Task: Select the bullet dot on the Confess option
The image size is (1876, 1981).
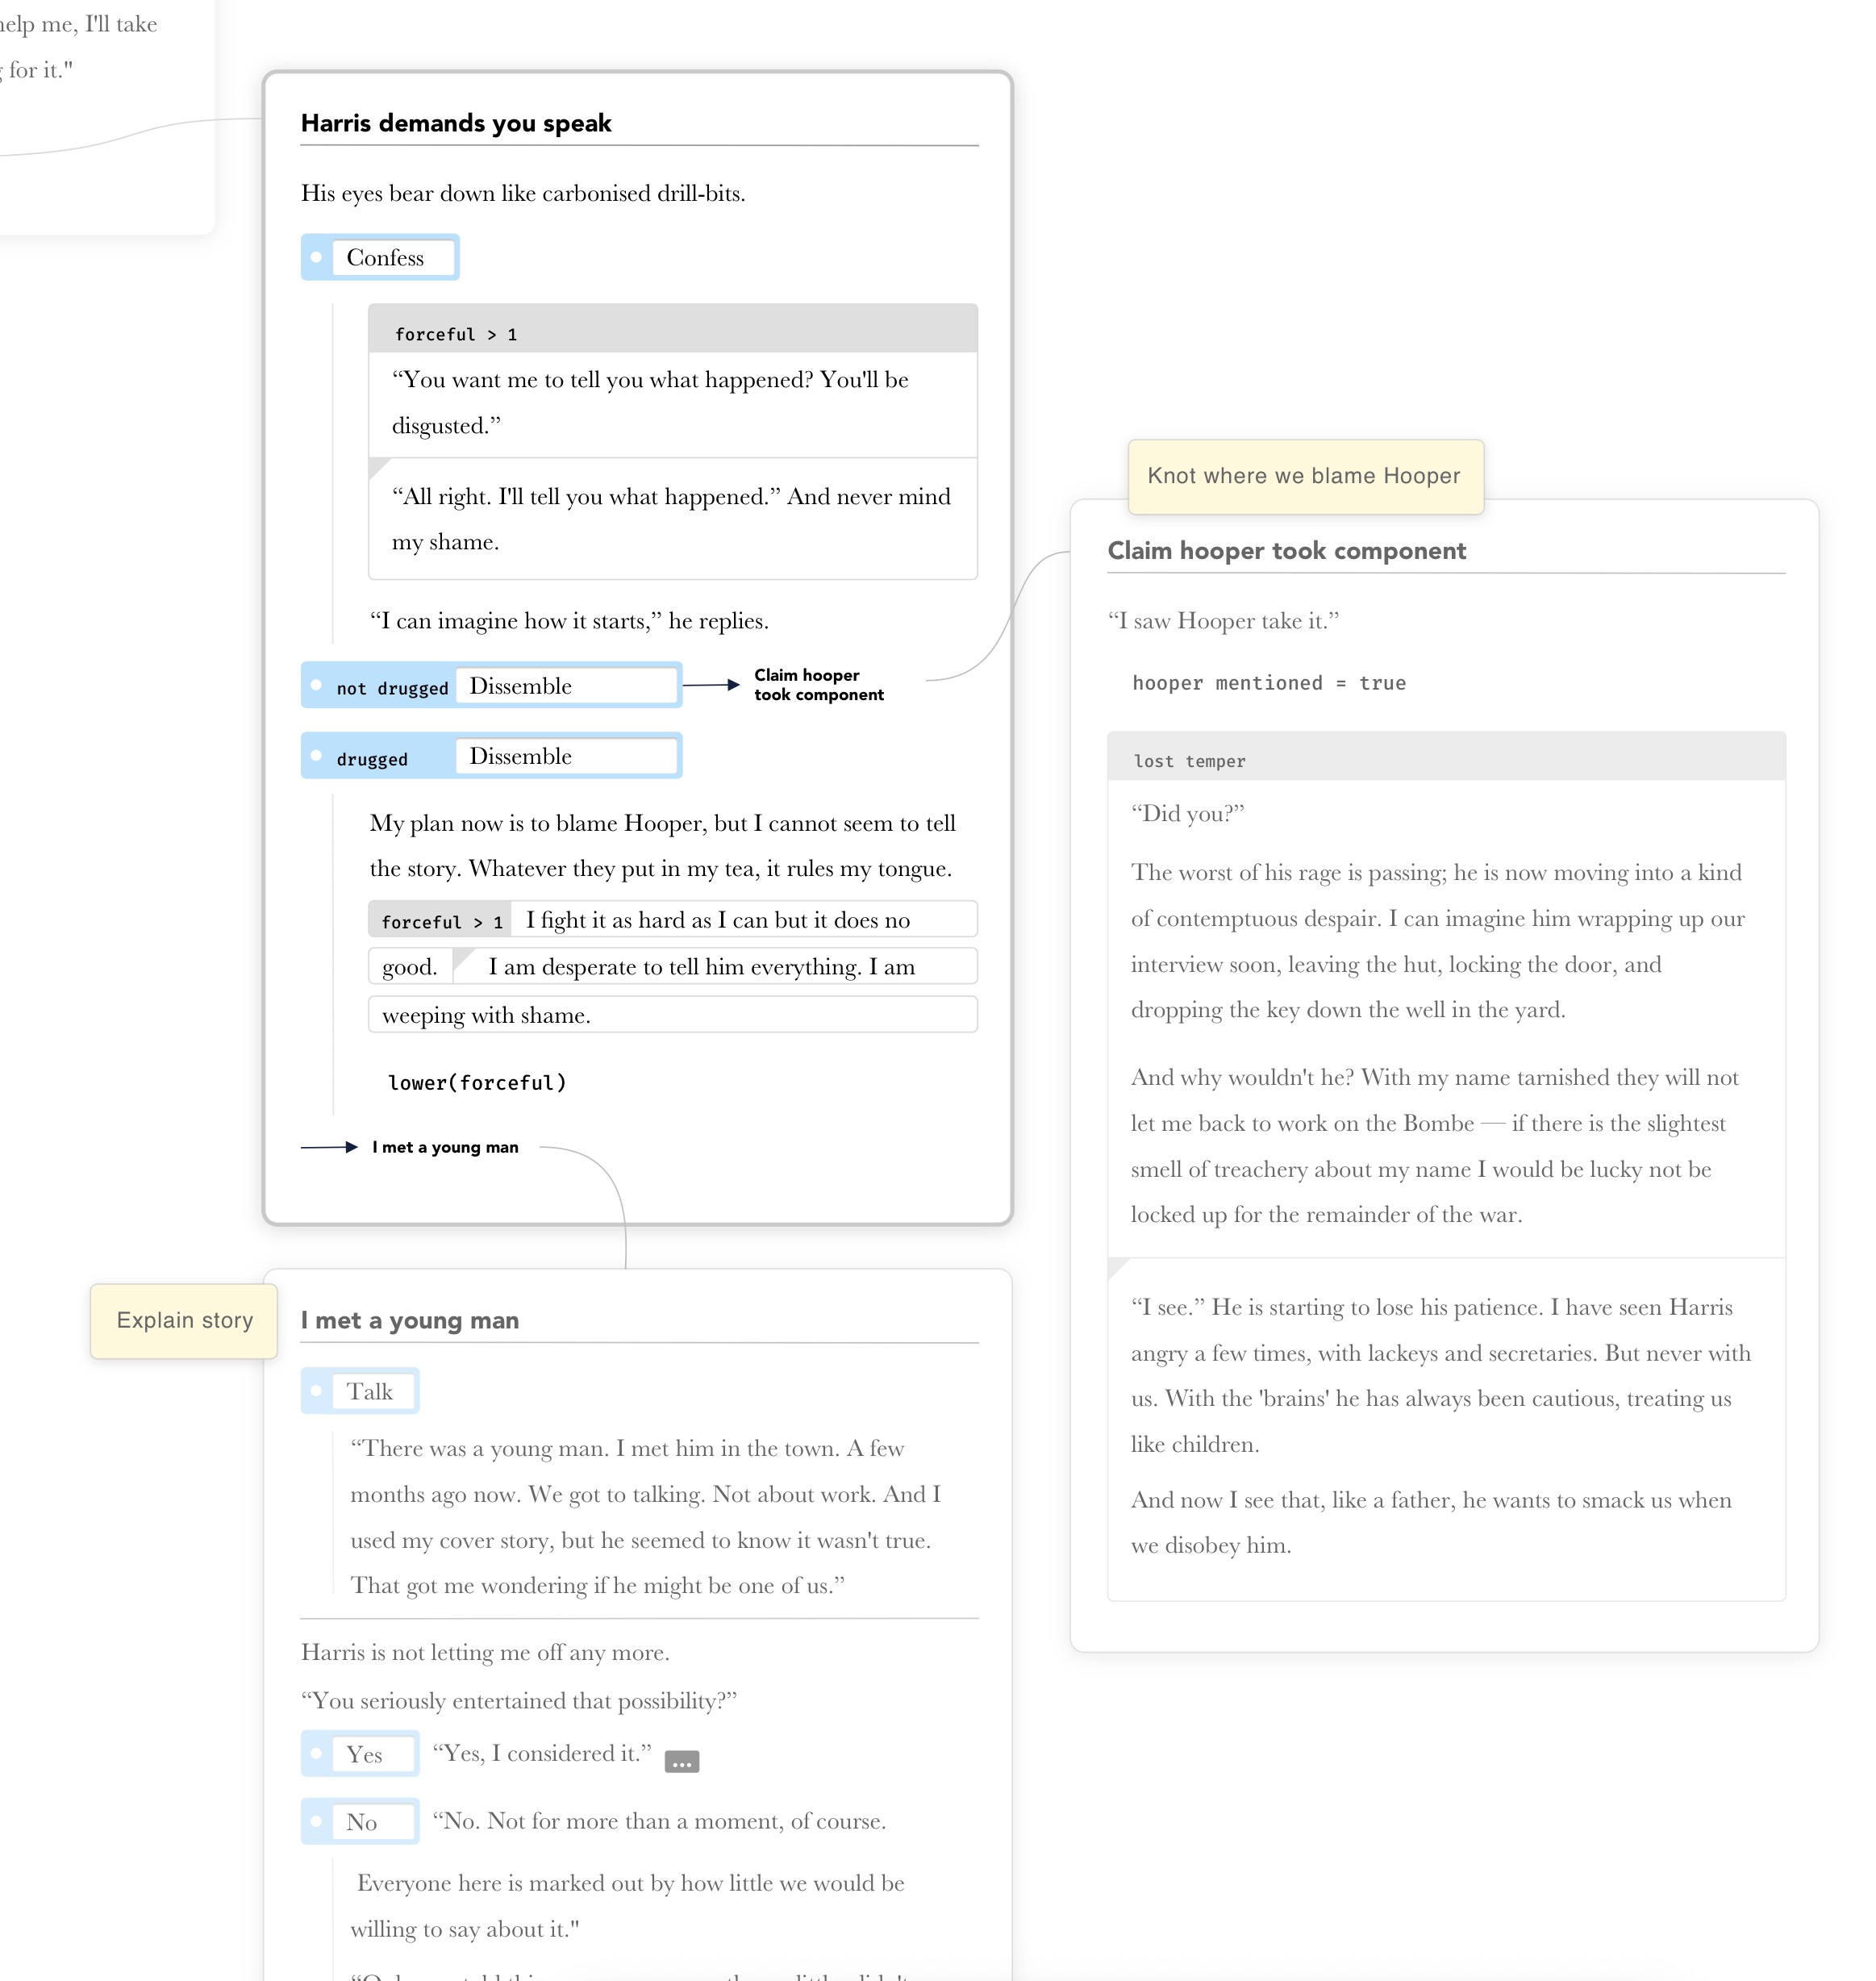Action: pyautogui.click(x=318, y=257)
